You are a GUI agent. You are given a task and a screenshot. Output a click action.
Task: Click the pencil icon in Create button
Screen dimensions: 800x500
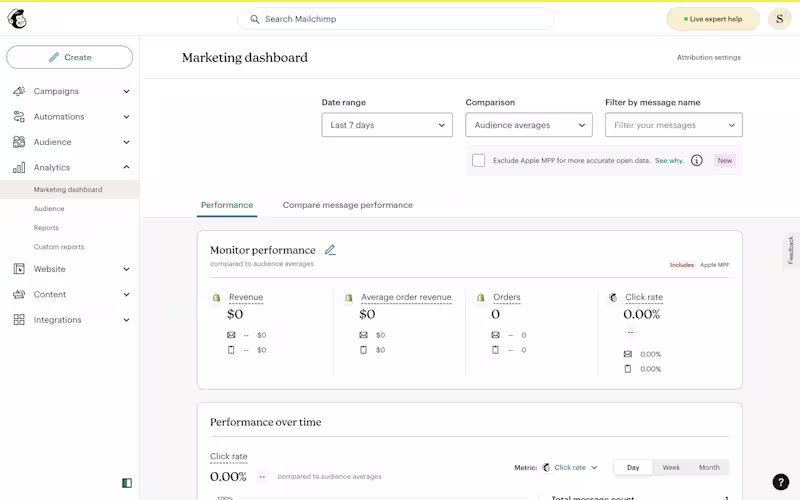[54, 57]
